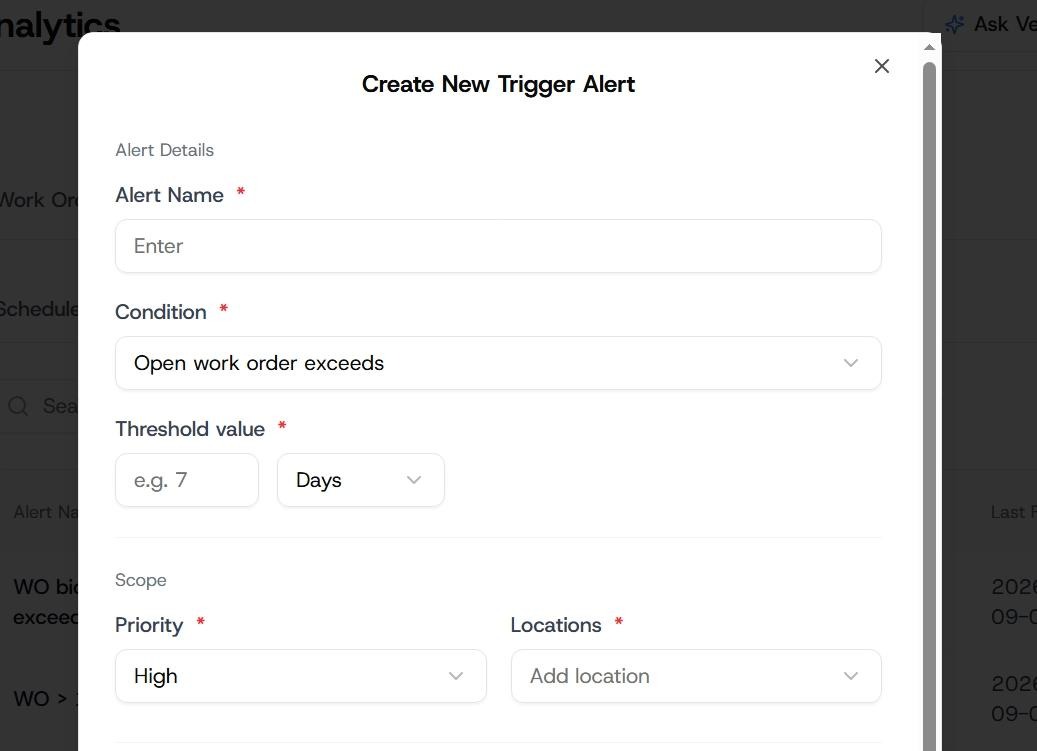The height and width of the screenshot is (751, 1037).
Task: Click the search magnifier icon behind dialog
Action: point(18,406)
